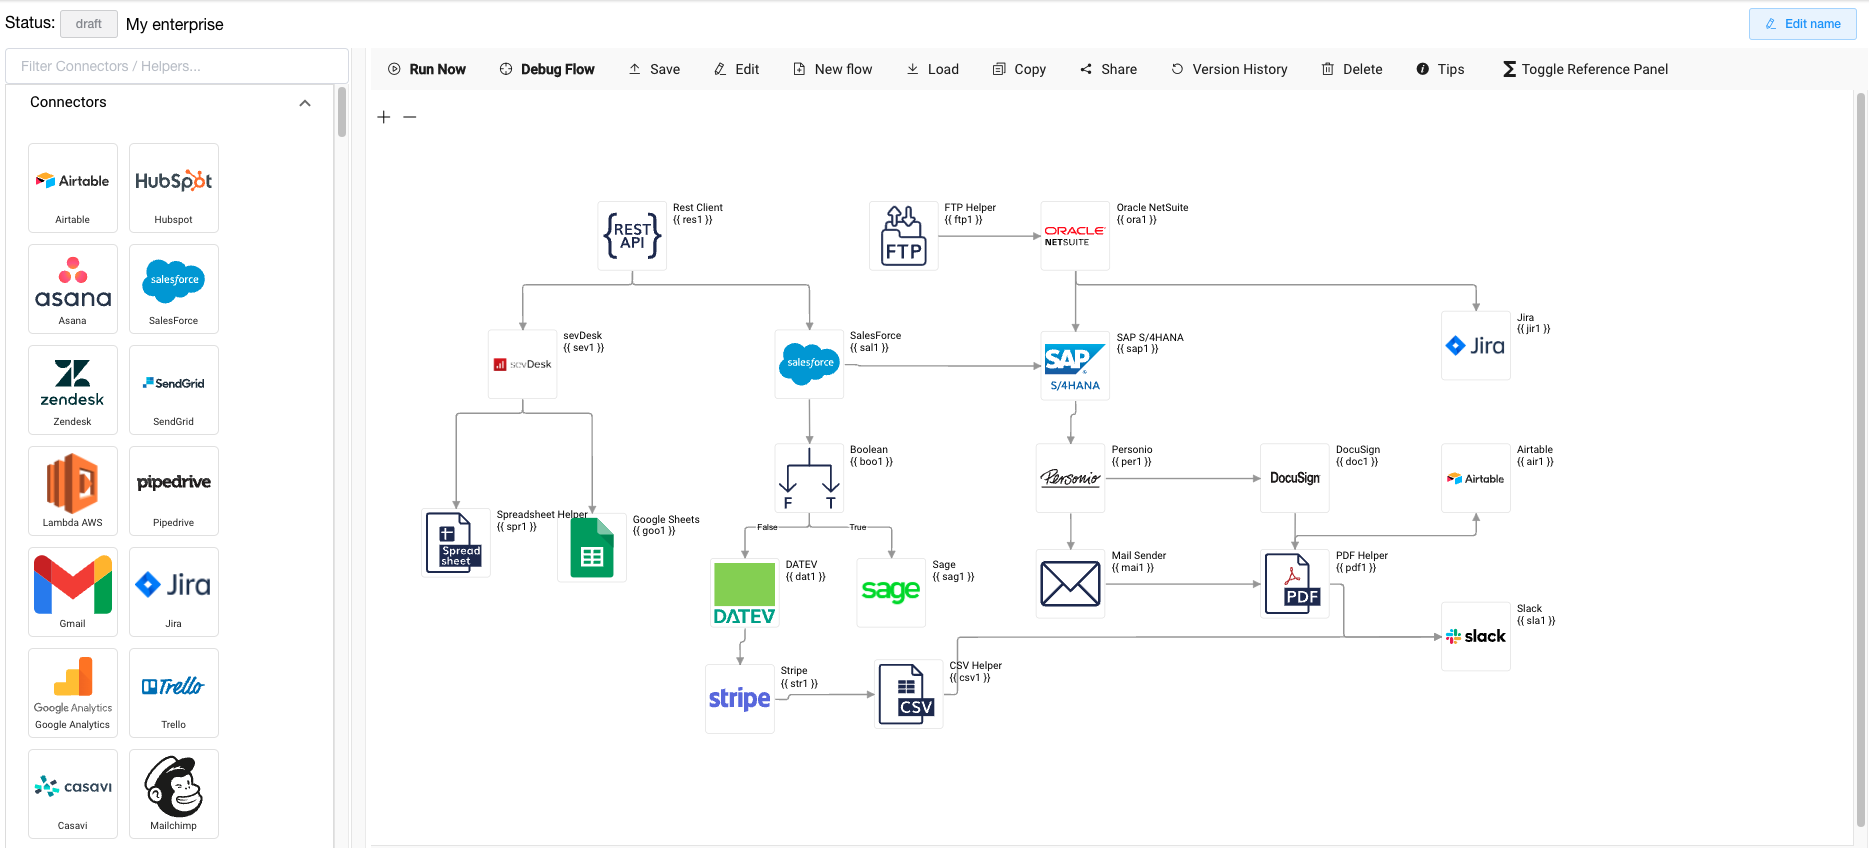This screenshot has height=848, width=1869.
Task: Click the Sage node
Action: 891,593
